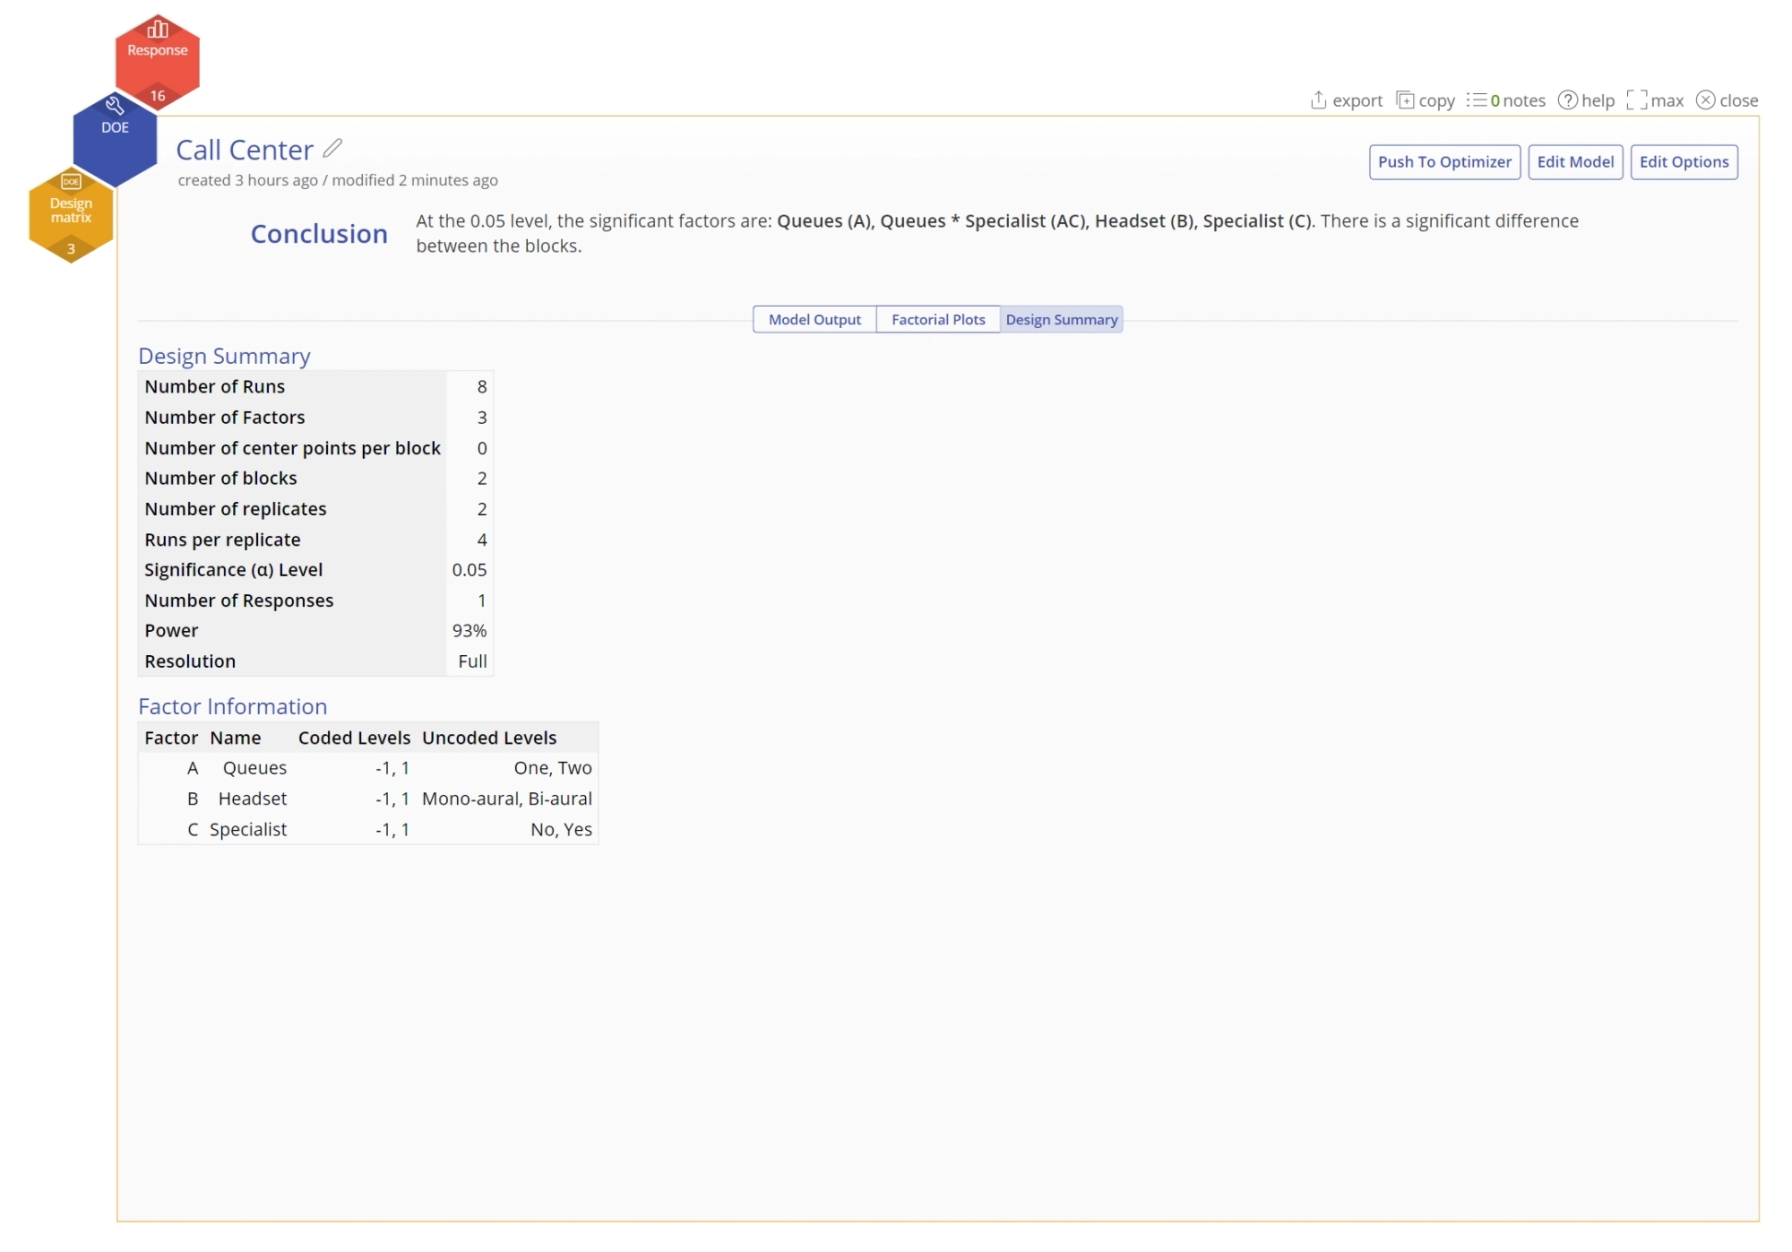Open the notes list icon
This screenshot has height=1252, width=1792.
[1476, 100]
